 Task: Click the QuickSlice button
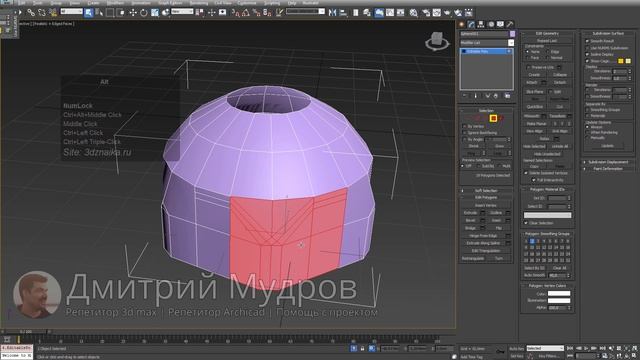(534, 107)
